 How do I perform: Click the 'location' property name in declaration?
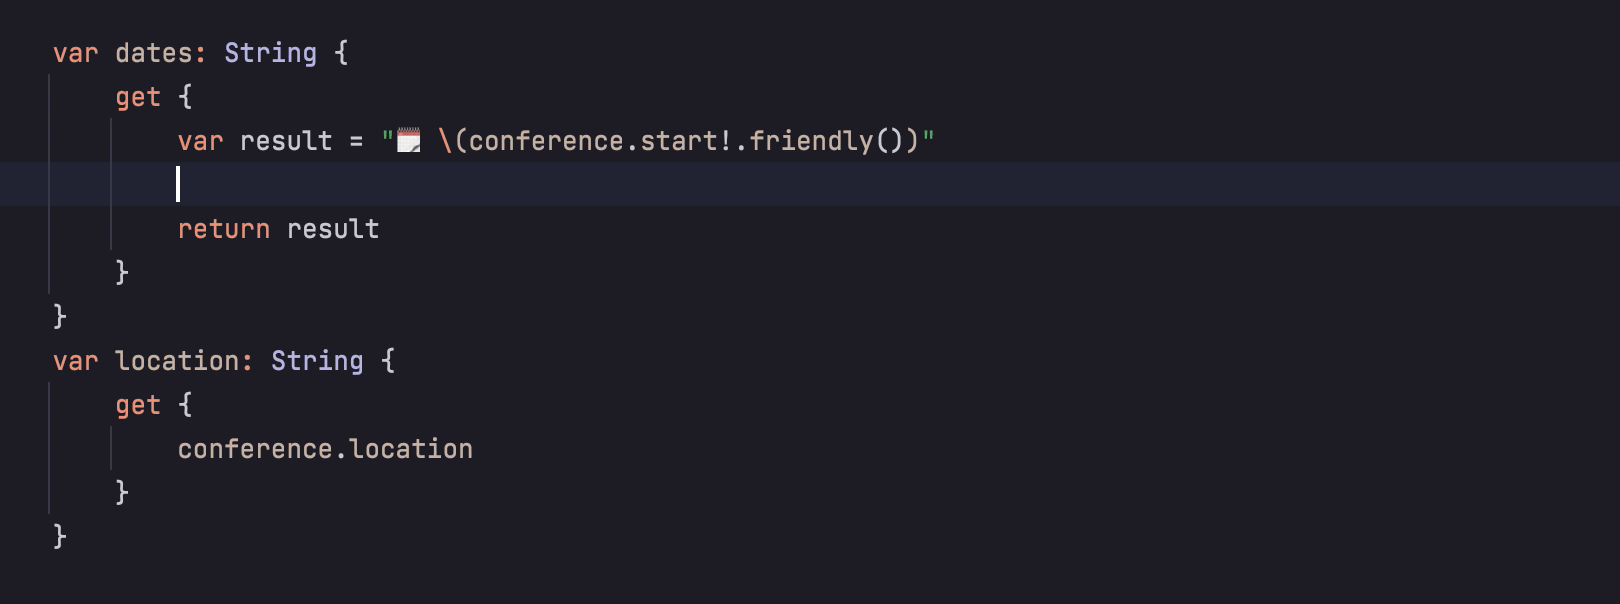(178, 361)
